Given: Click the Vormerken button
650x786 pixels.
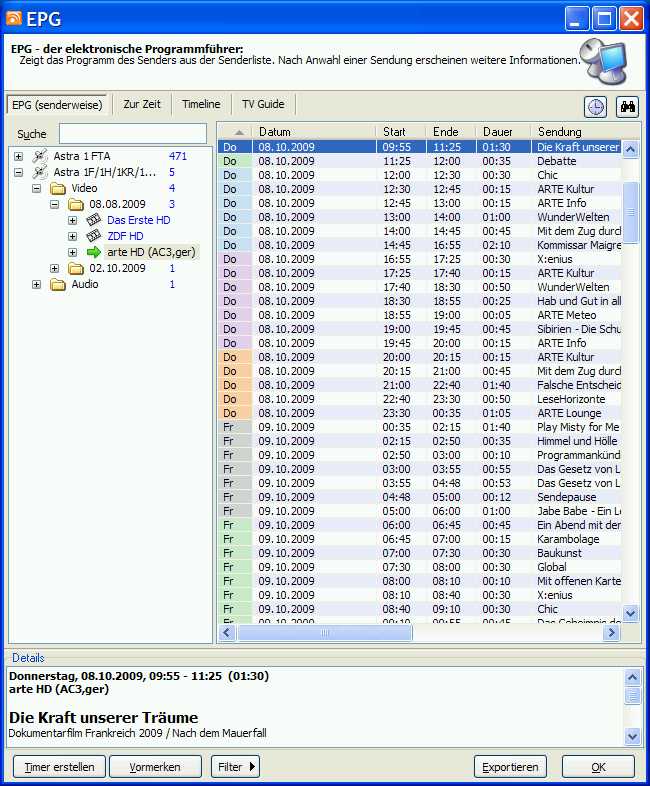Looking at the screenshot, I should (155, 767).
